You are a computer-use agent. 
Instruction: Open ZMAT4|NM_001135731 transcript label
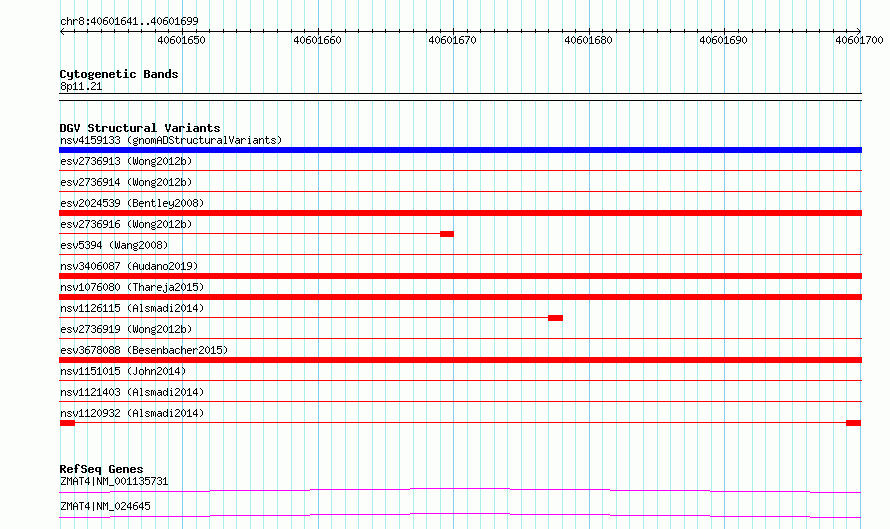point(114,481)
